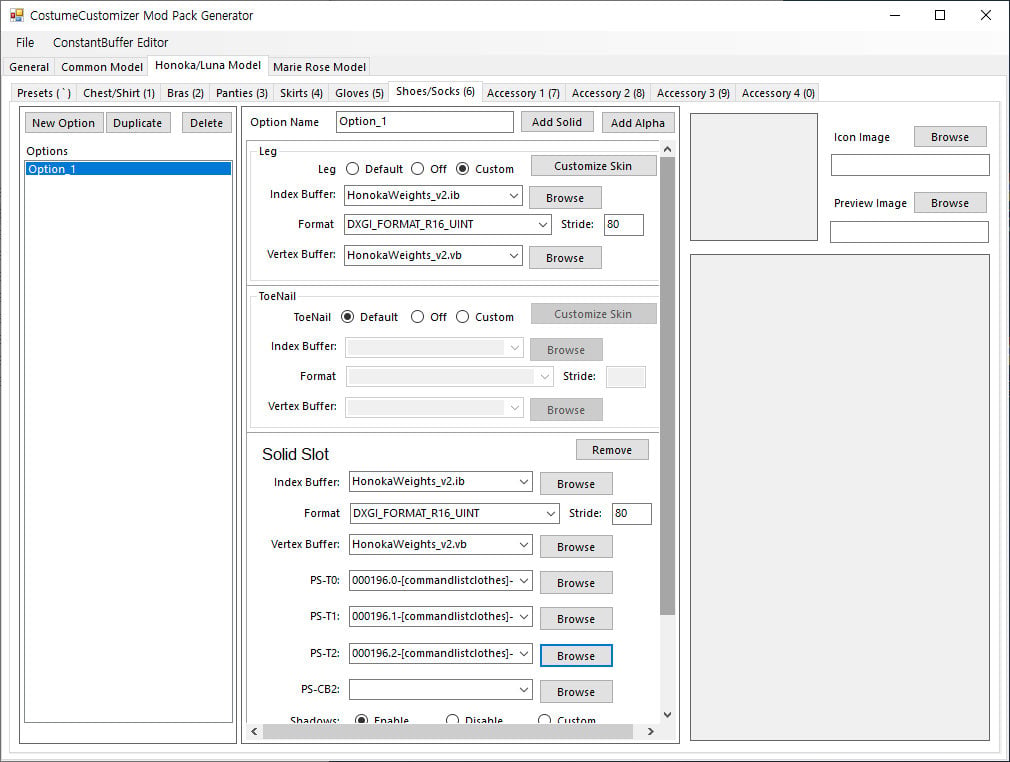Screen dimensions: 1010x762
Task: Switch to Marie Rose Model tab
Action: [319, 67]
